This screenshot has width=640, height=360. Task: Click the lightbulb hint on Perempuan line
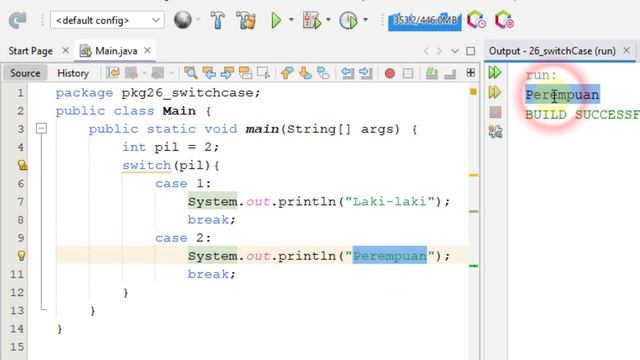[x=22, y=256]
